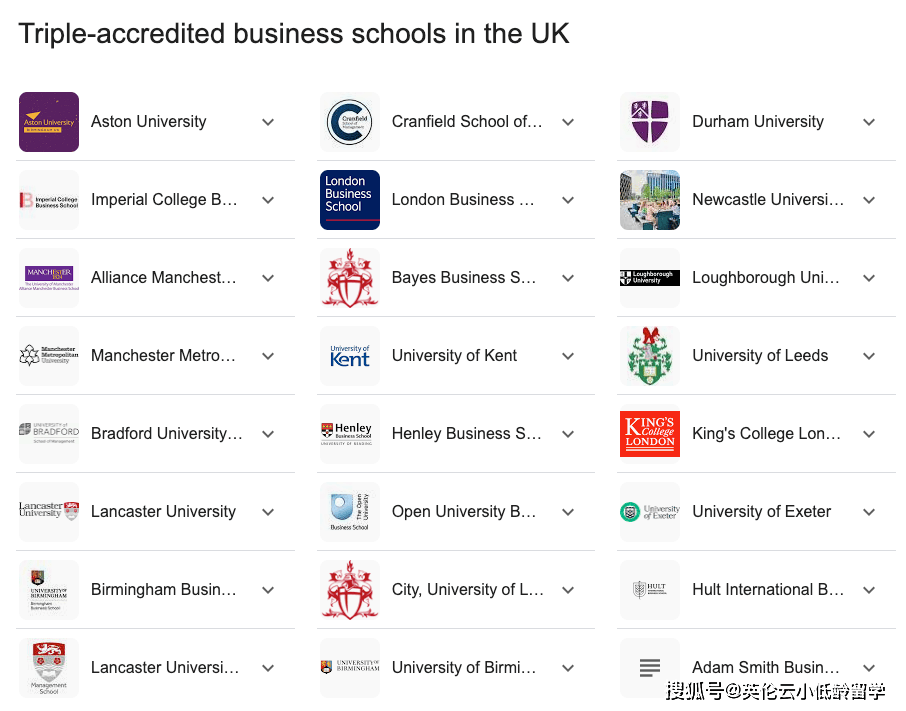
Task: Open the Bradford University text entry
Action: pyautogui.click(x=166, y=434)
